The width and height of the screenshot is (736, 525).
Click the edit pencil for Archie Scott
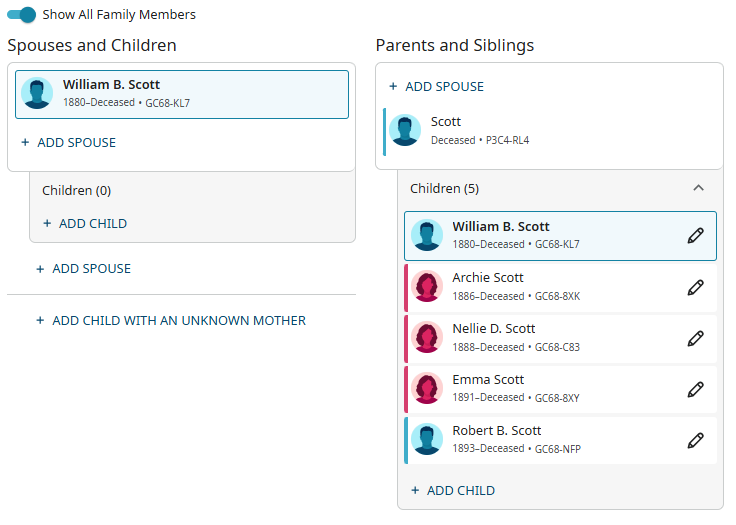coord(696,287)
